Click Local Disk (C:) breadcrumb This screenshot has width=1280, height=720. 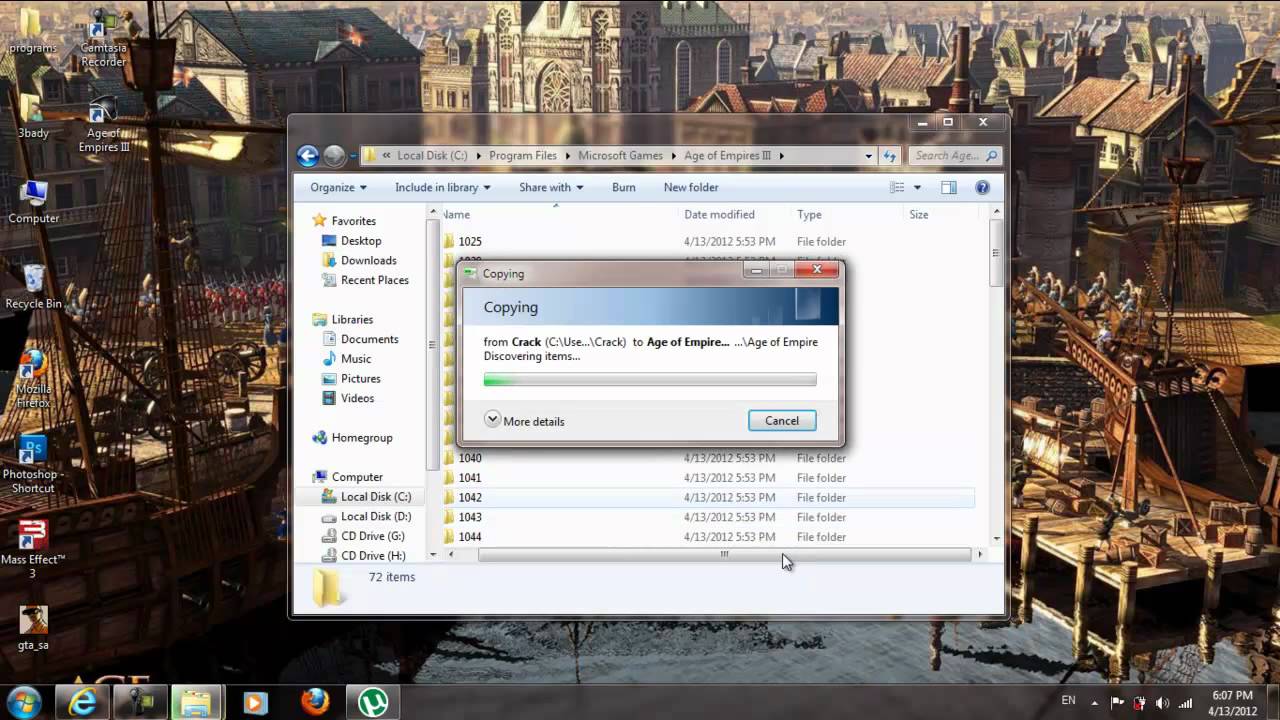click(x=432, y=156)
